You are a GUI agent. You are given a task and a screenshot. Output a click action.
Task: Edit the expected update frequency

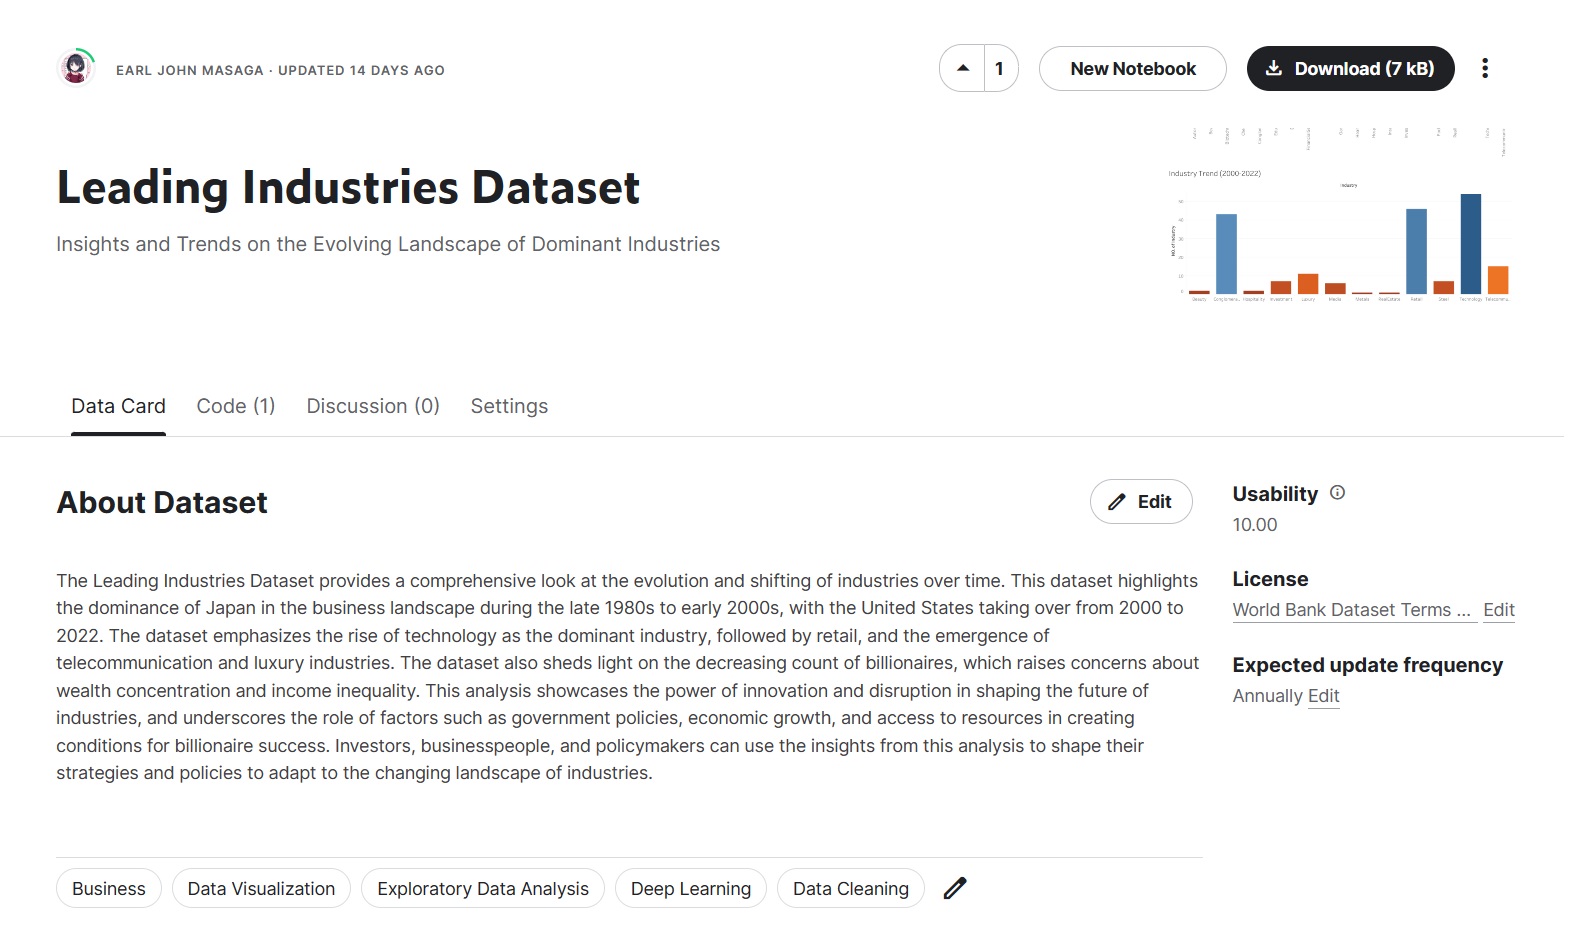(1323, 696)
